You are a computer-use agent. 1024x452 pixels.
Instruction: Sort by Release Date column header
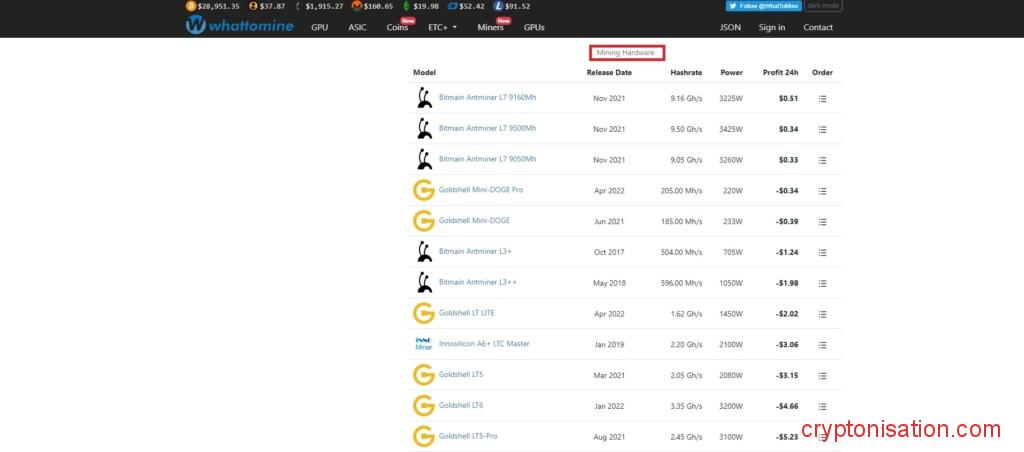(x=609, y=73)
